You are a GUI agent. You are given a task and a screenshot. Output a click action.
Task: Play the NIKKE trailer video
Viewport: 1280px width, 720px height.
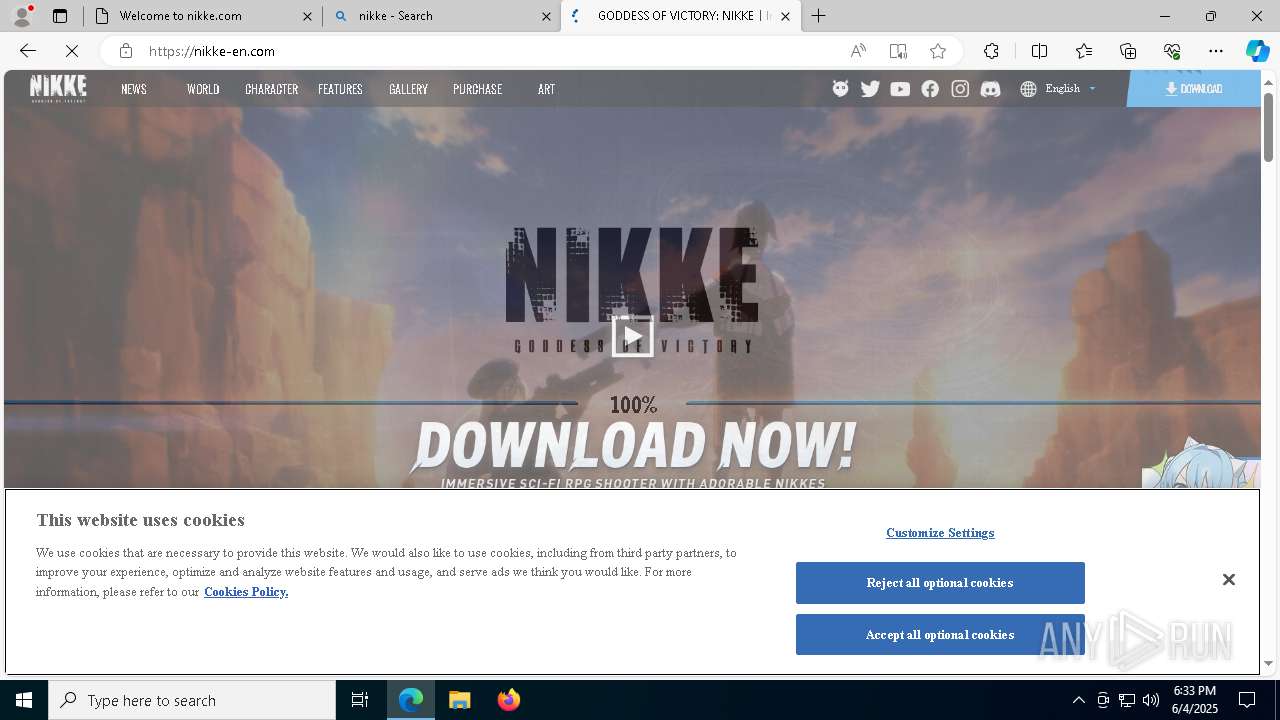(x=632, y=336)
